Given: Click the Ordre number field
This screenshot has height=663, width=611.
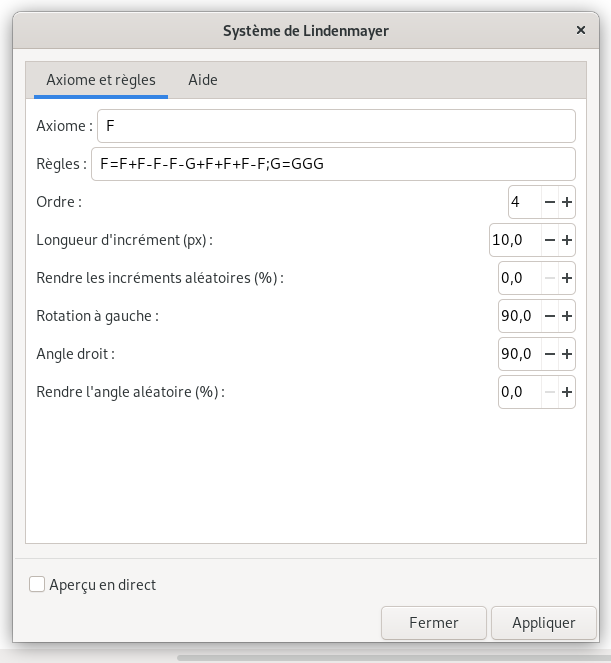Looking at the screenshot, I should [525, 202].
